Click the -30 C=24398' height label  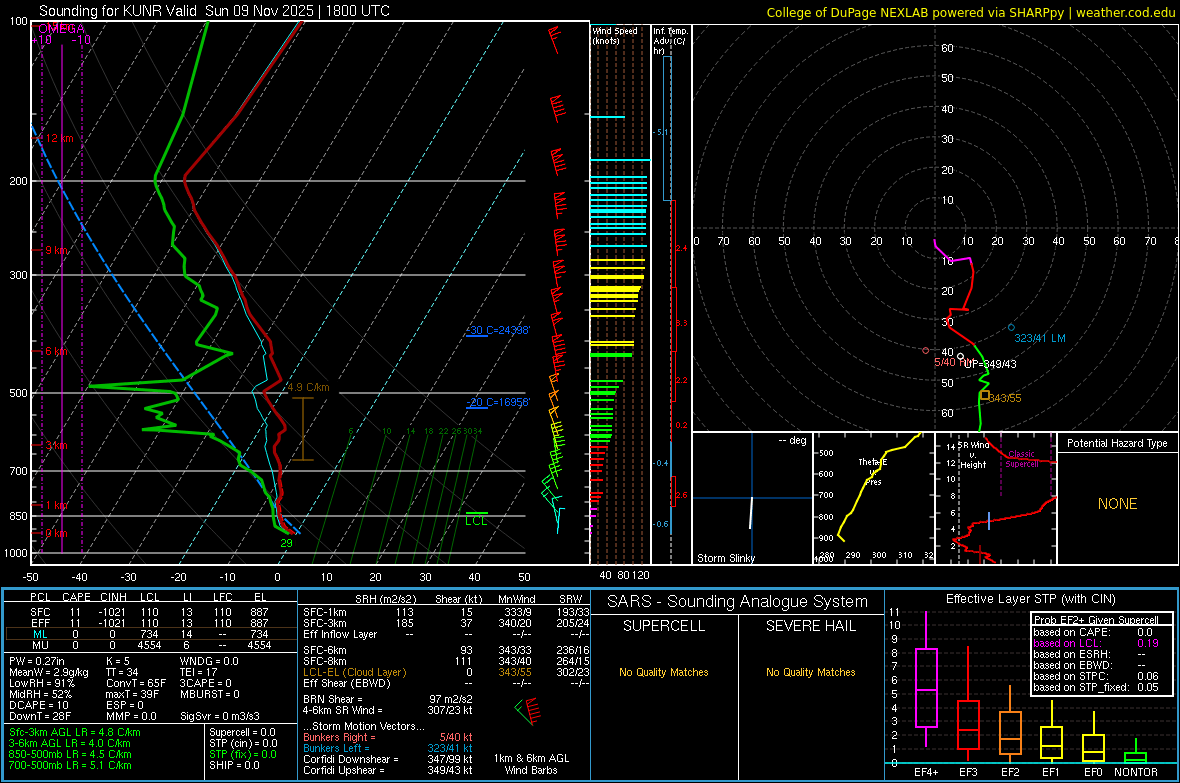point(497,331)
